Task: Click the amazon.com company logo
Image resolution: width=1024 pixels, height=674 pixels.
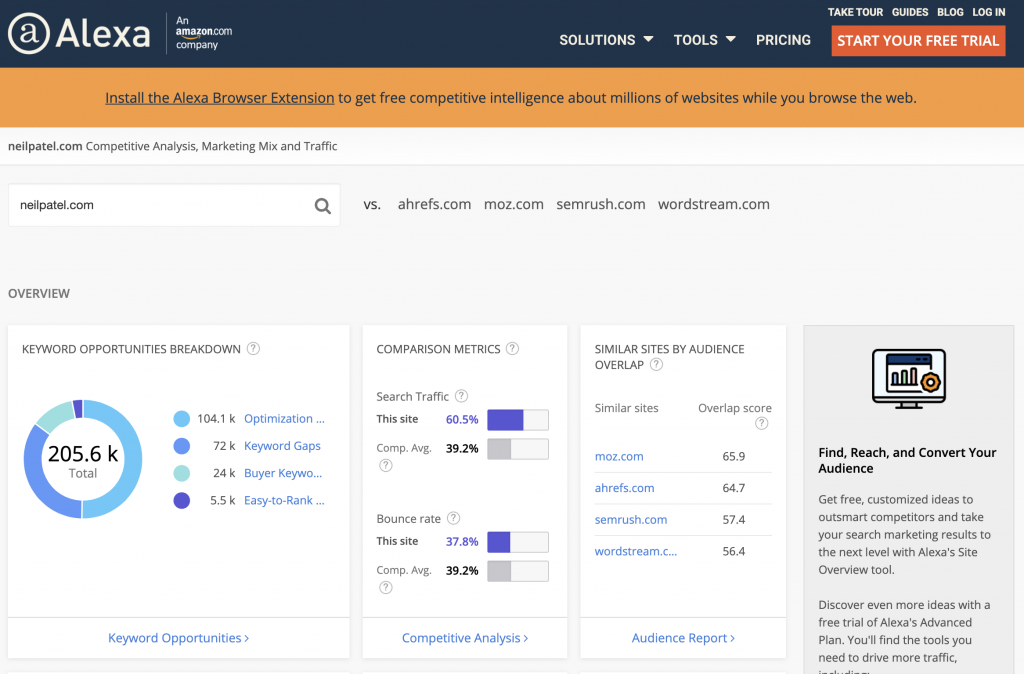Action: pyautogui.click(x=204, y=33)
